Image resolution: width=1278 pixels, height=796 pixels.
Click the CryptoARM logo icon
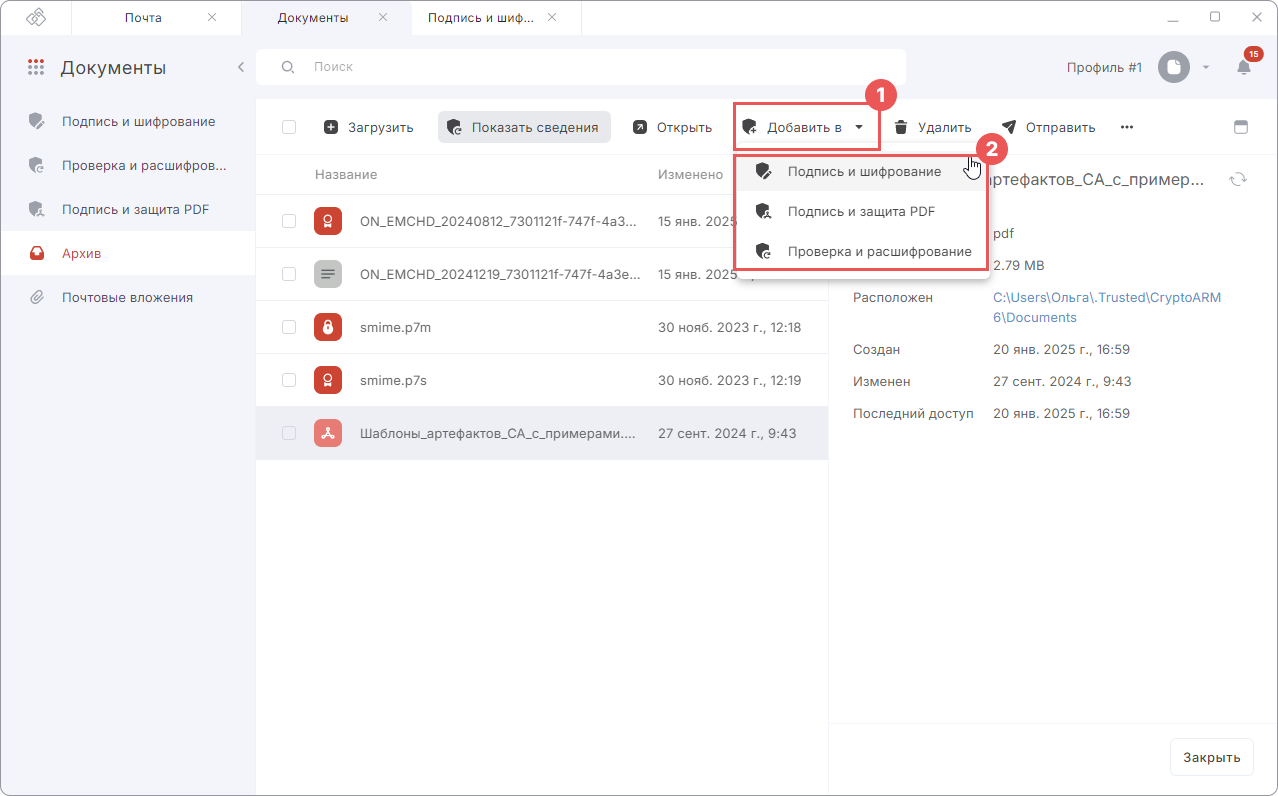[36, 18]
